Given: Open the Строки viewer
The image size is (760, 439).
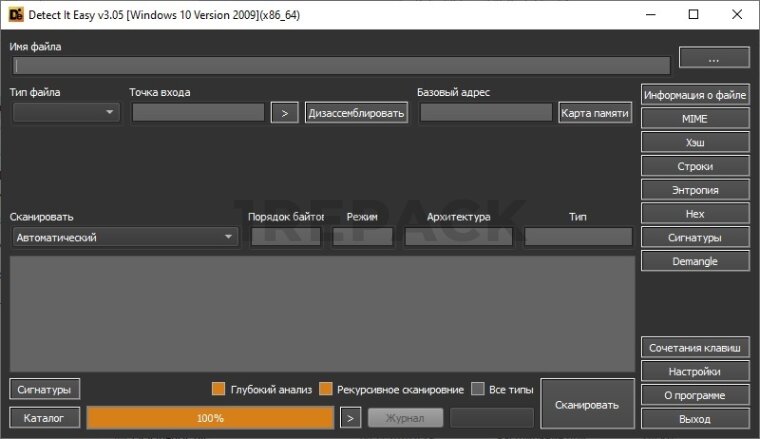Looking at the screenshot, I should click(694, 166).
